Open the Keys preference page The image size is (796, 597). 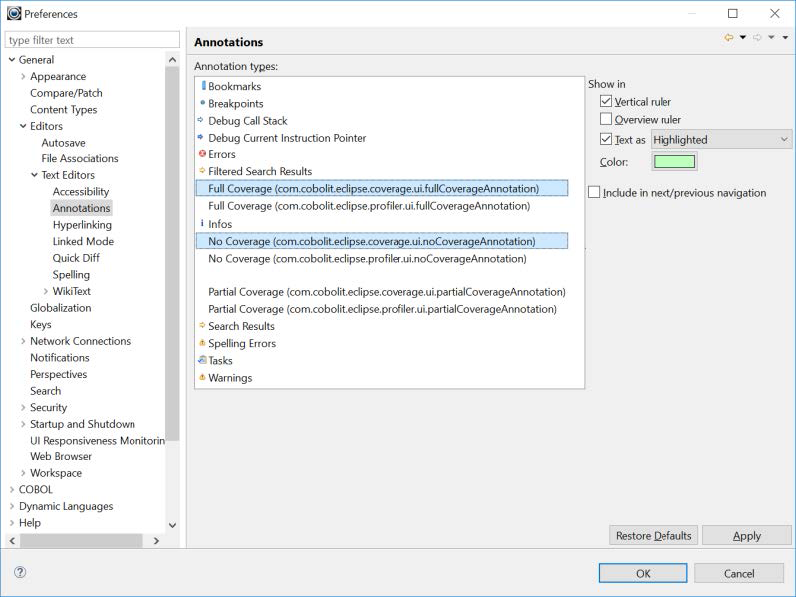click(x=41, y=324)
